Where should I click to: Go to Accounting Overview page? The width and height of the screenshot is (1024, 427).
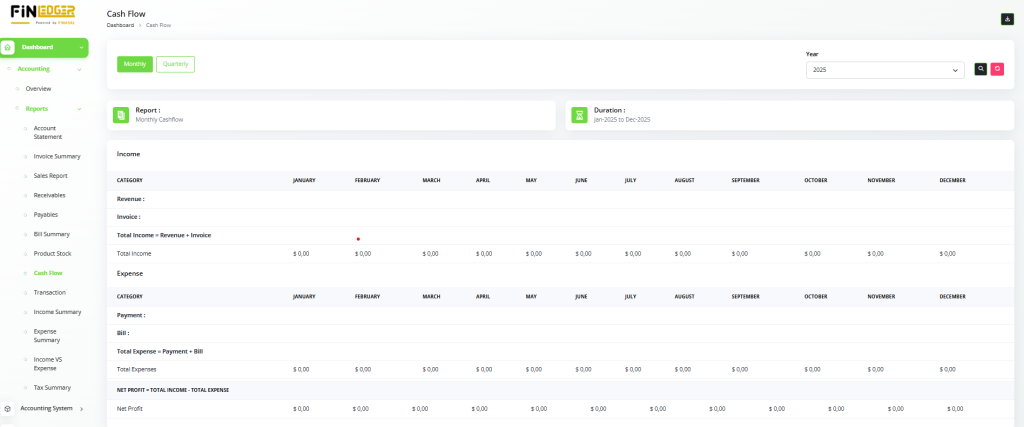point(38,89)
